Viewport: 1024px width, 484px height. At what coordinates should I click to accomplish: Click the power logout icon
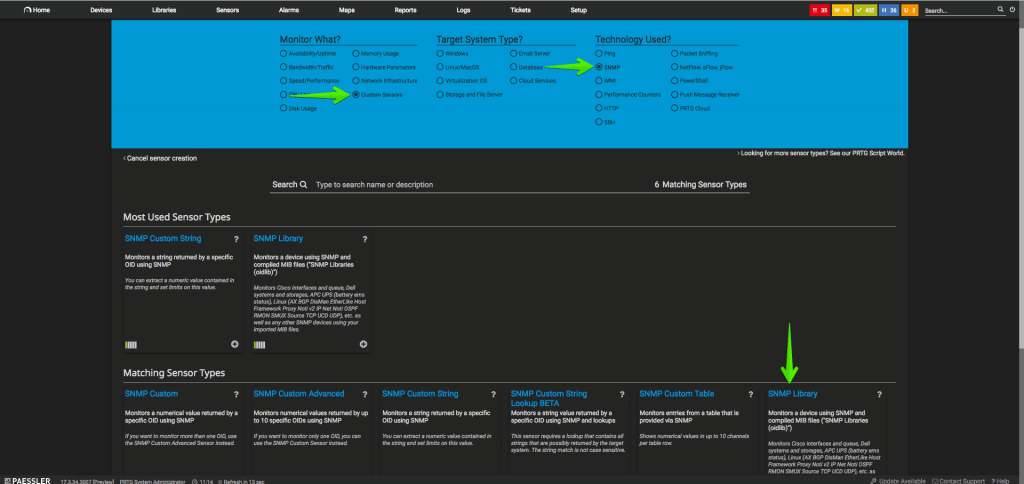(1012, 10)
